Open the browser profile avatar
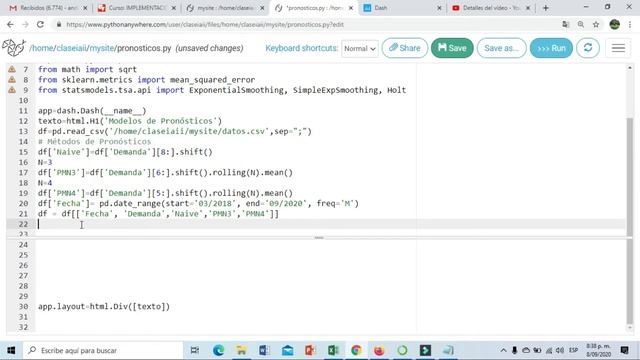 coord(614,24)
